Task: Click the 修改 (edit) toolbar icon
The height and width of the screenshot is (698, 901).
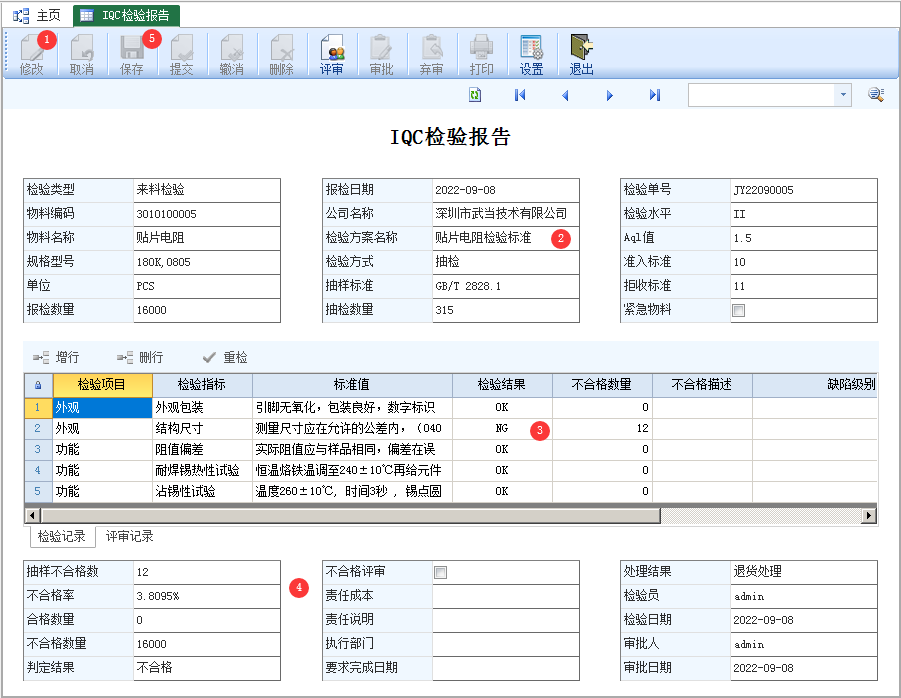Action: click(32, 54)
